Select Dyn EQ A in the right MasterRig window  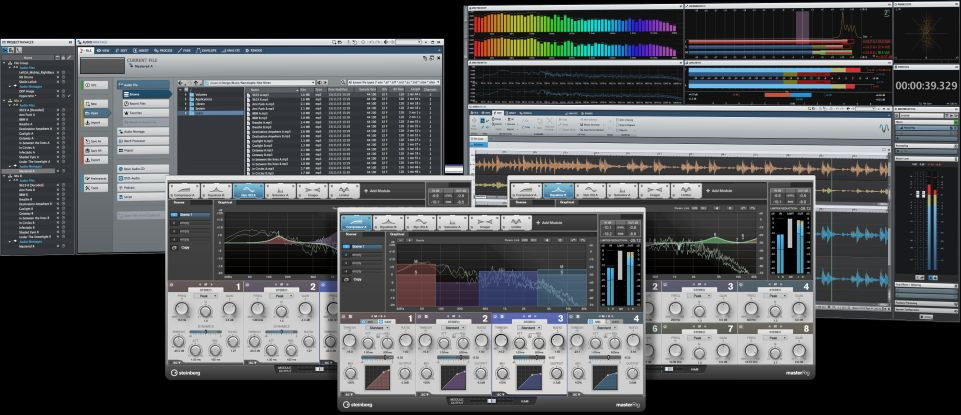coord(590,191)
